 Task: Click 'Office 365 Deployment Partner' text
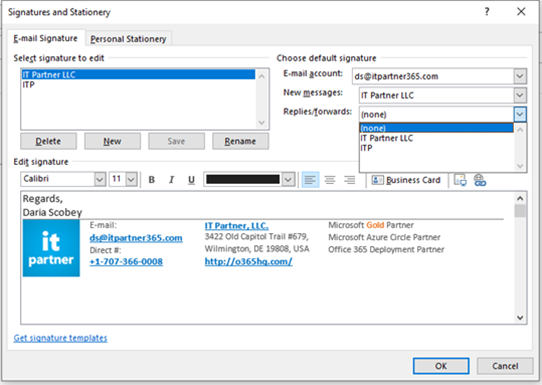click(386, 250)
